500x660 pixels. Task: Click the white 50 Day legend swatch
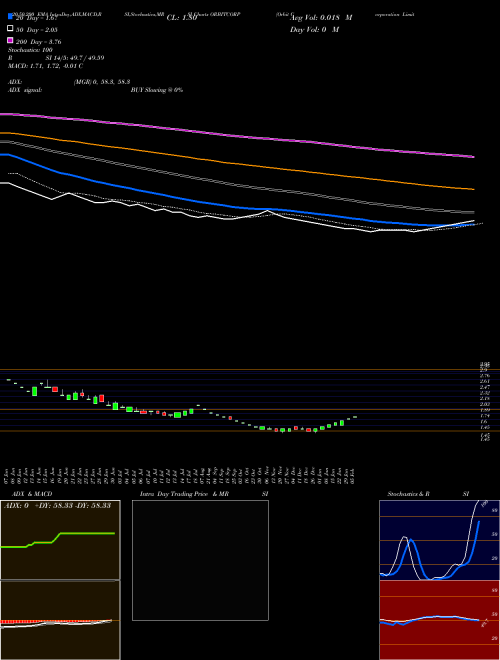(10, 29)
